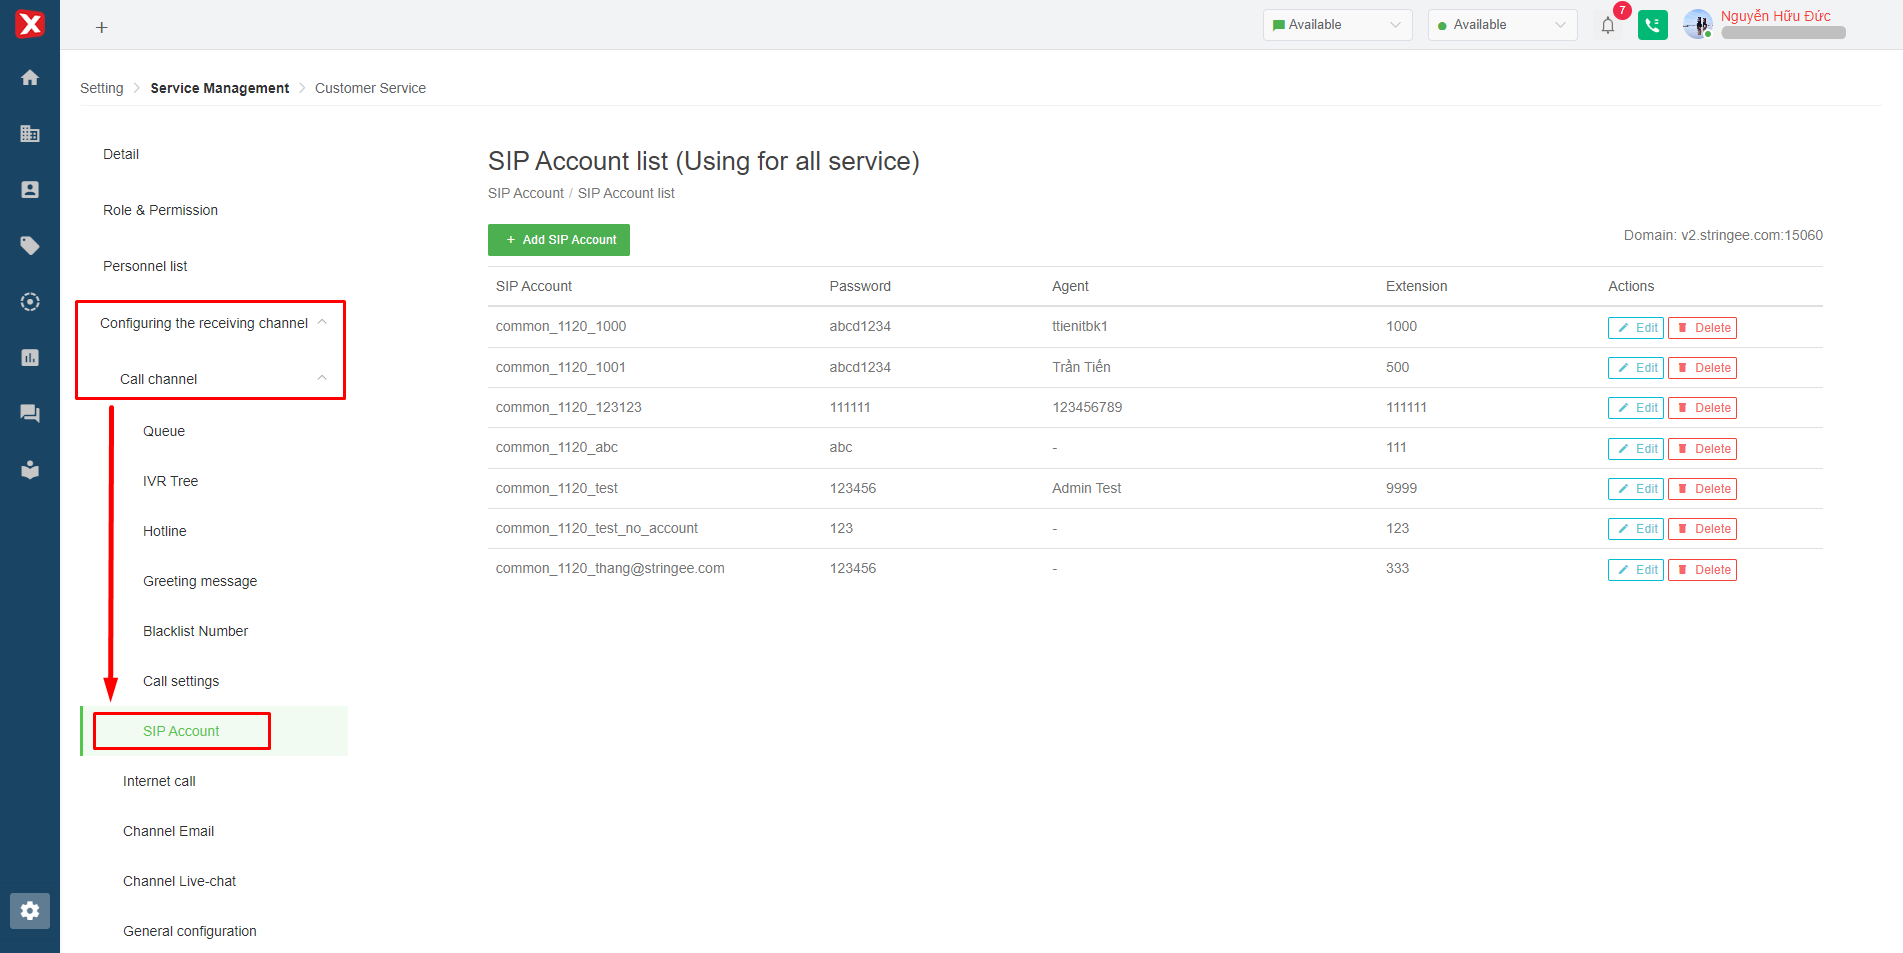Screen dimensions: 1903x953
Task: Open the IVR Tree menu item
Action: 171,481
